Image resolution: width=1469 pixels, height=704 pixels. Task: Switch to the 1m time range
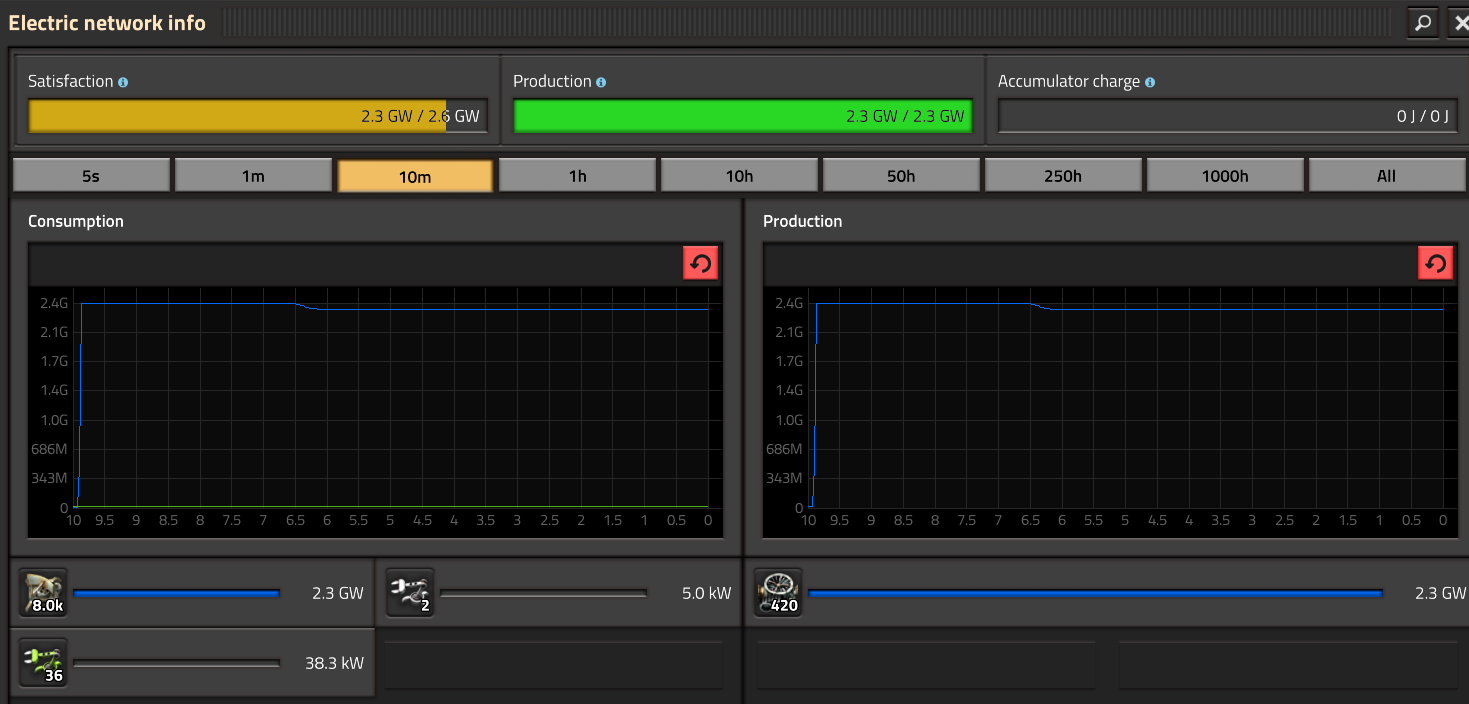coord(253,176)
